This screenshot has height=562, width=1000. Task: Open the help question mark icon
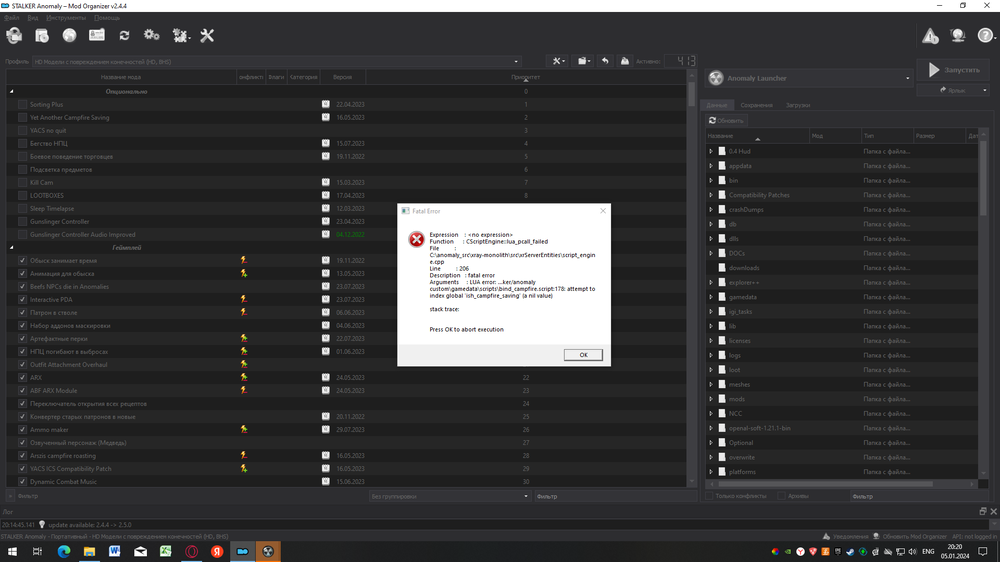985,36
